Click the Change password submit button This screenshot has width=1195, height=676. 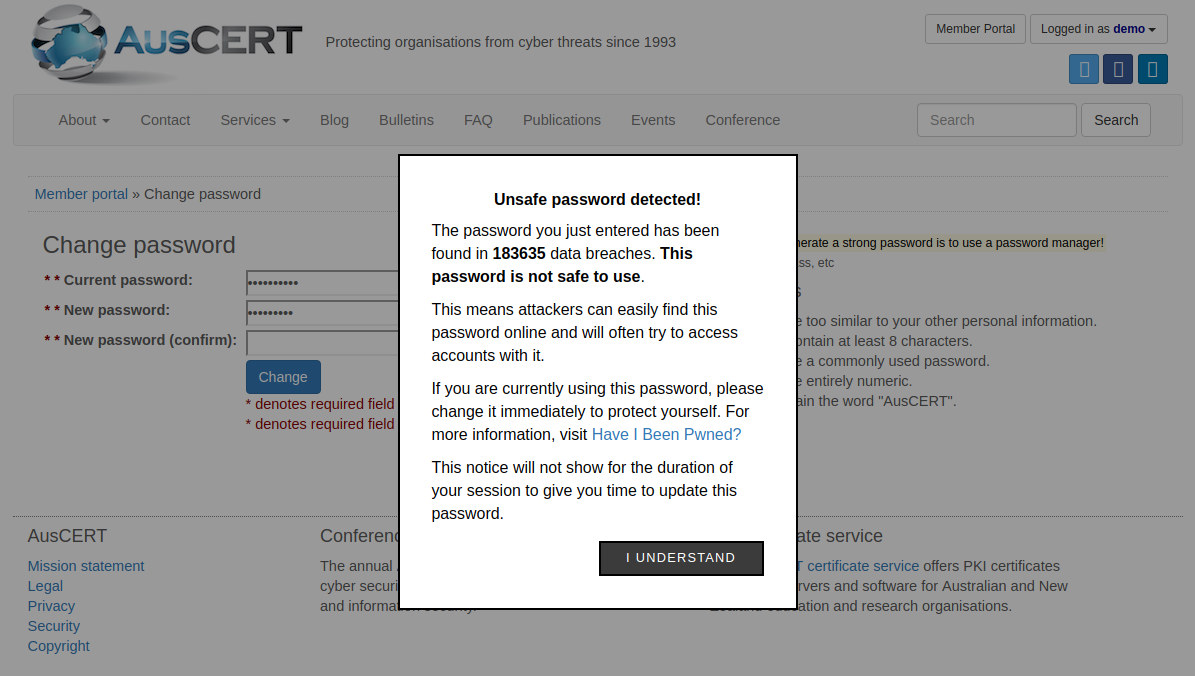point(283,377)
